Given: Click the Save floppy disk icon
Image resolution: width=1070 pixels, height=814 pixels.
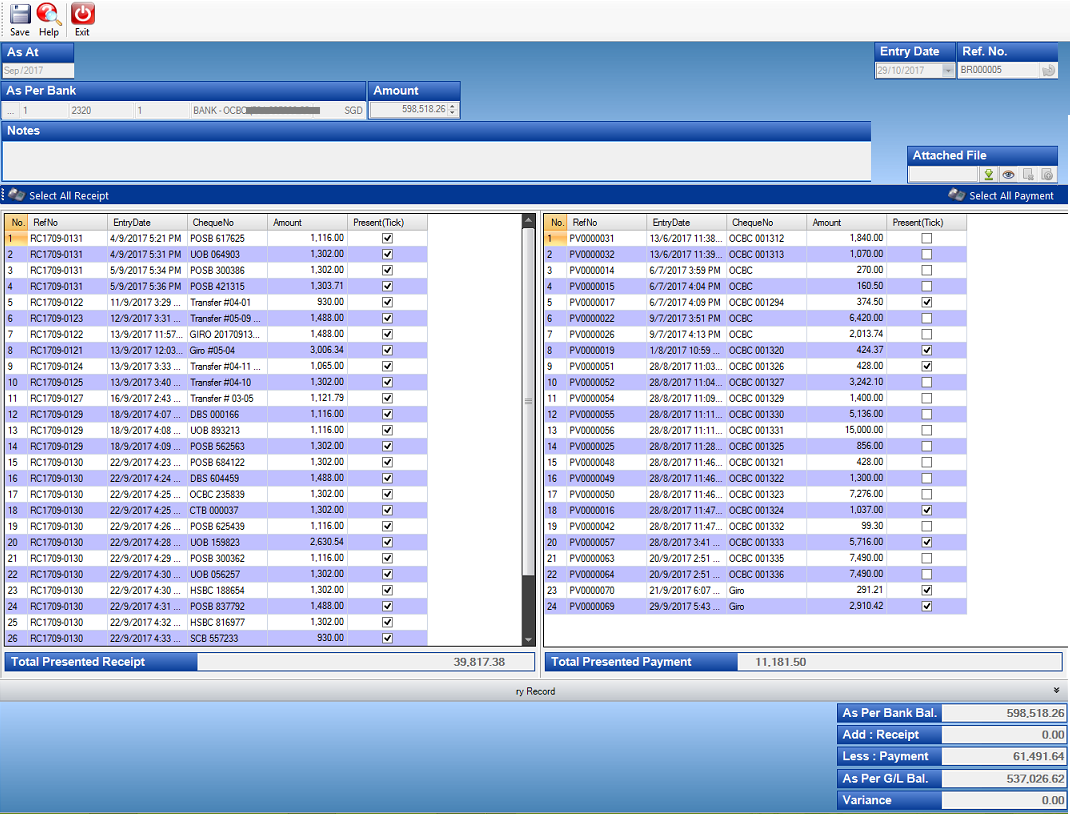Looking at the screenshot, I should [20, 15].
